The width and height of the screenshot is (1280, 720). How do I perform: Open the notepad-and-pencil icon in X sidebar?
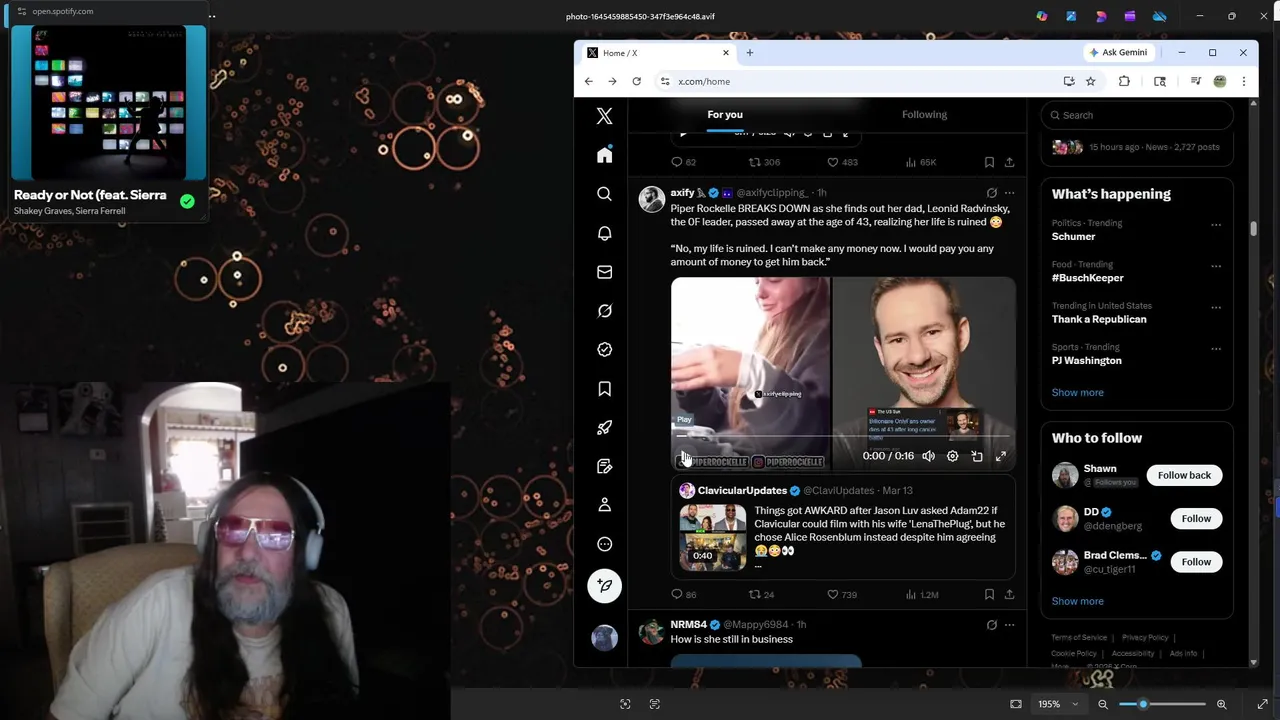coord(604,466)
